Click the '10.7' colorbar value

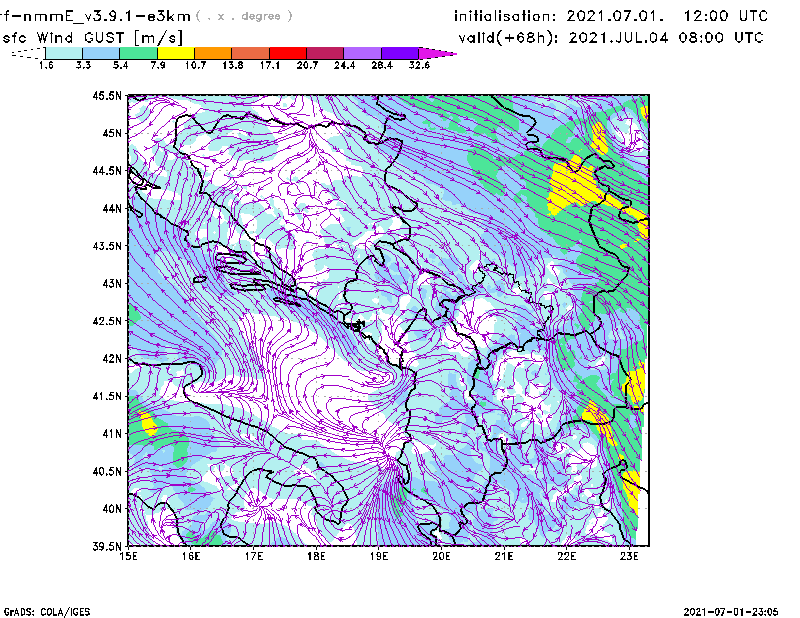[195, 65]
